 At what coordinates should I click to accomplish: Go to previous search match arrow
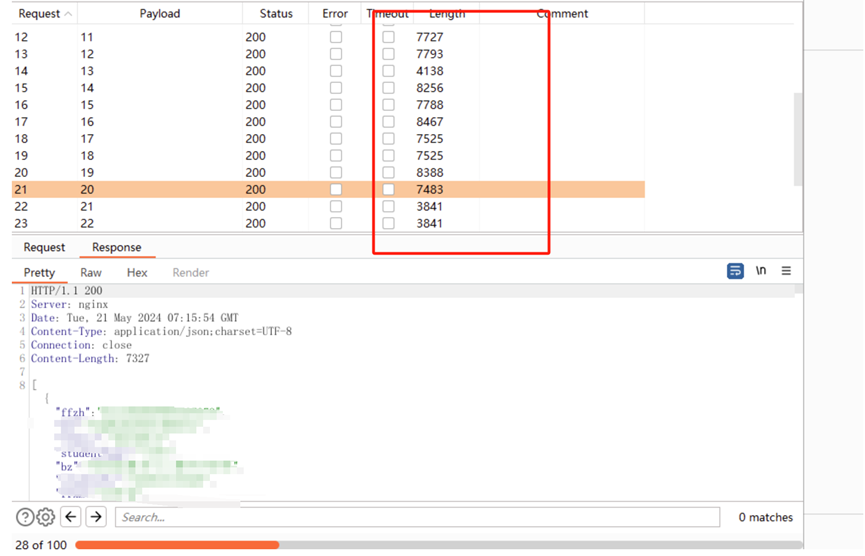(x=71, y=517)
